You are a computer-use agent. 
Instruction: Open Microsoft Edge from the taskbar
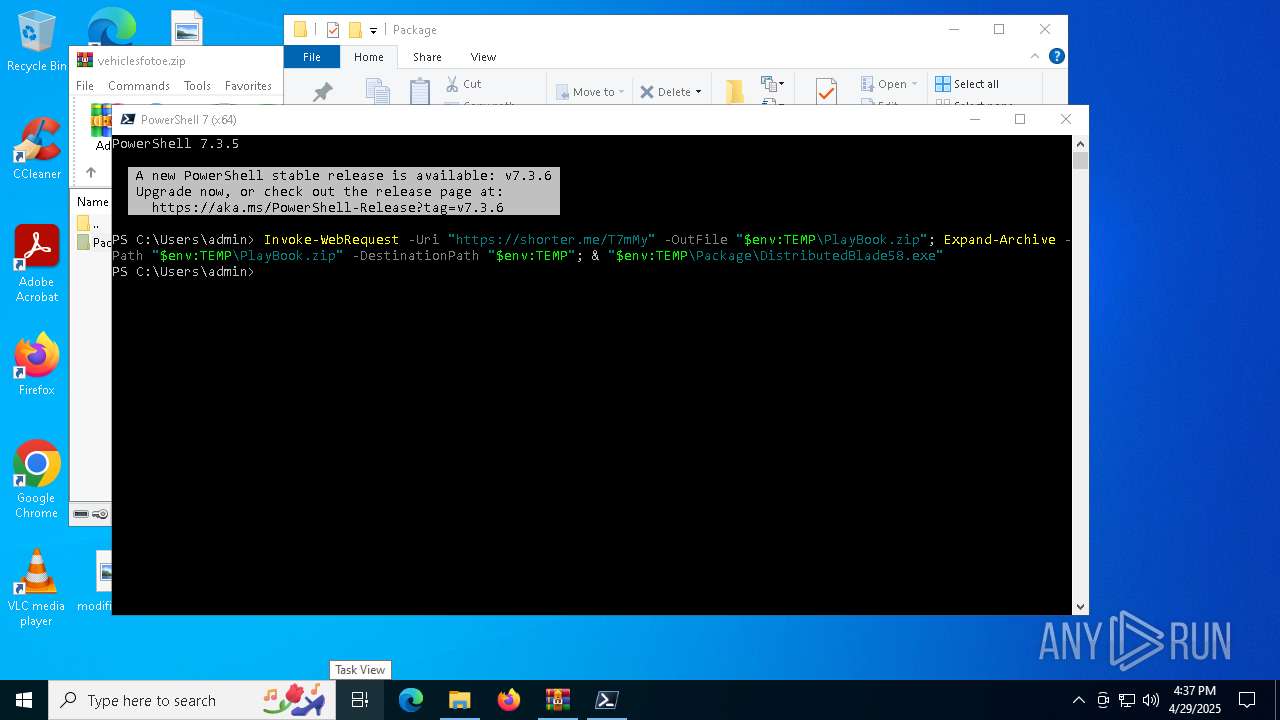tap(411, 700)
